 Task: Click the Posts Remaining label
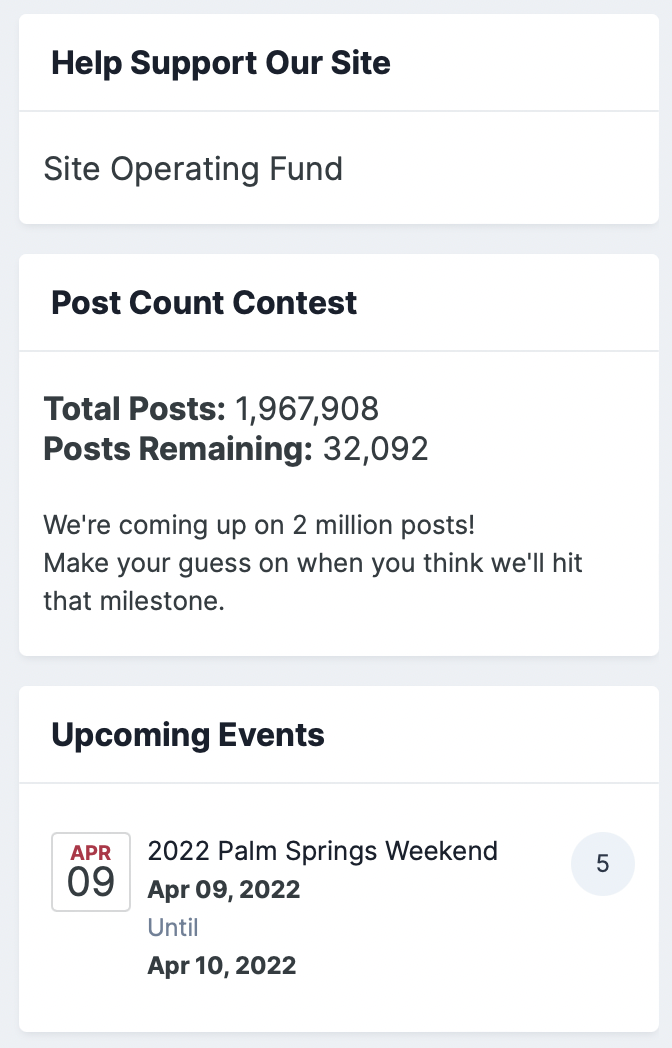179,449
